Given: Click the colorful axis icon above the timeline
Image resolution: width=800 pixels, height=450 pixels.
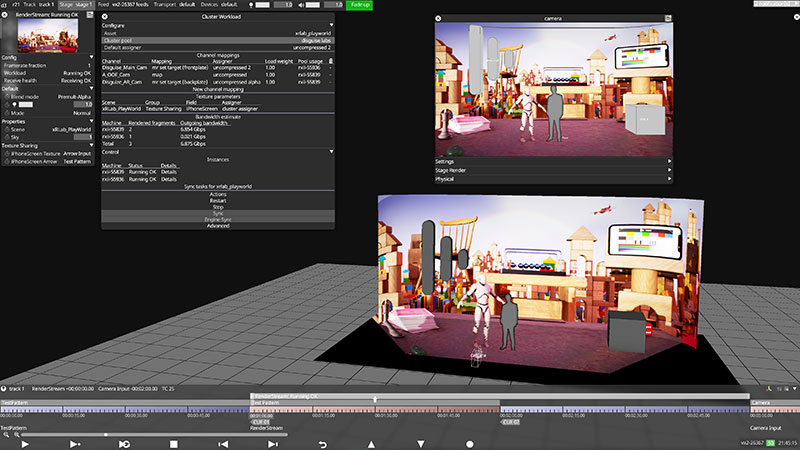Looking at the screenshot, I should coord(769,389).
